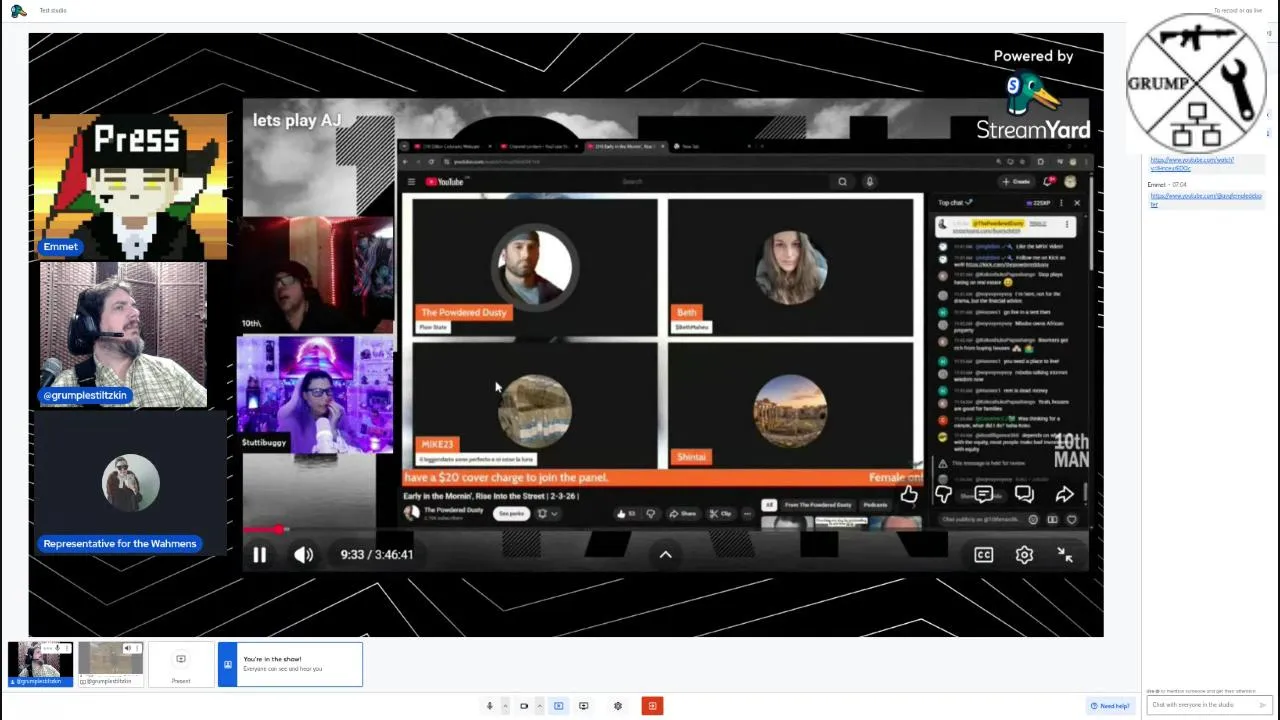This screenshot has width=1280, height=720.
Task: Select the Podcasts filter chip
Action: tap(876, 505)
